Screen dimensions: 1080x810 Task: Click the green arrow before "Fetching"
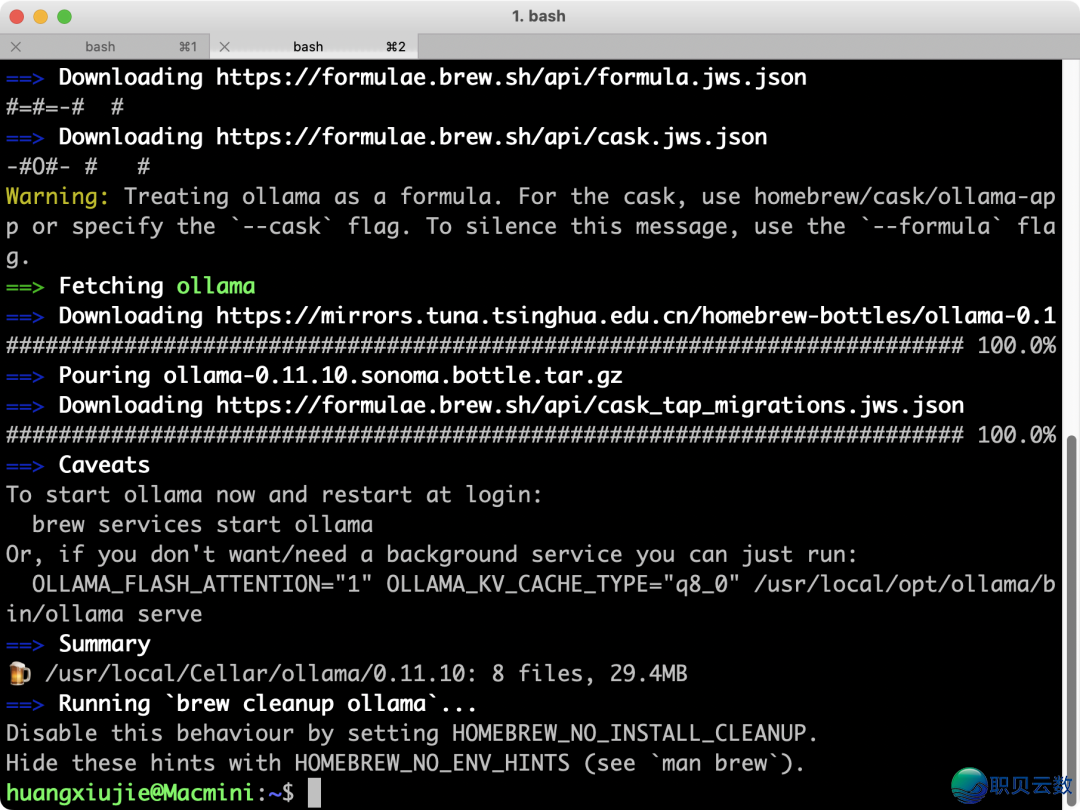click(x=25, y=287)
